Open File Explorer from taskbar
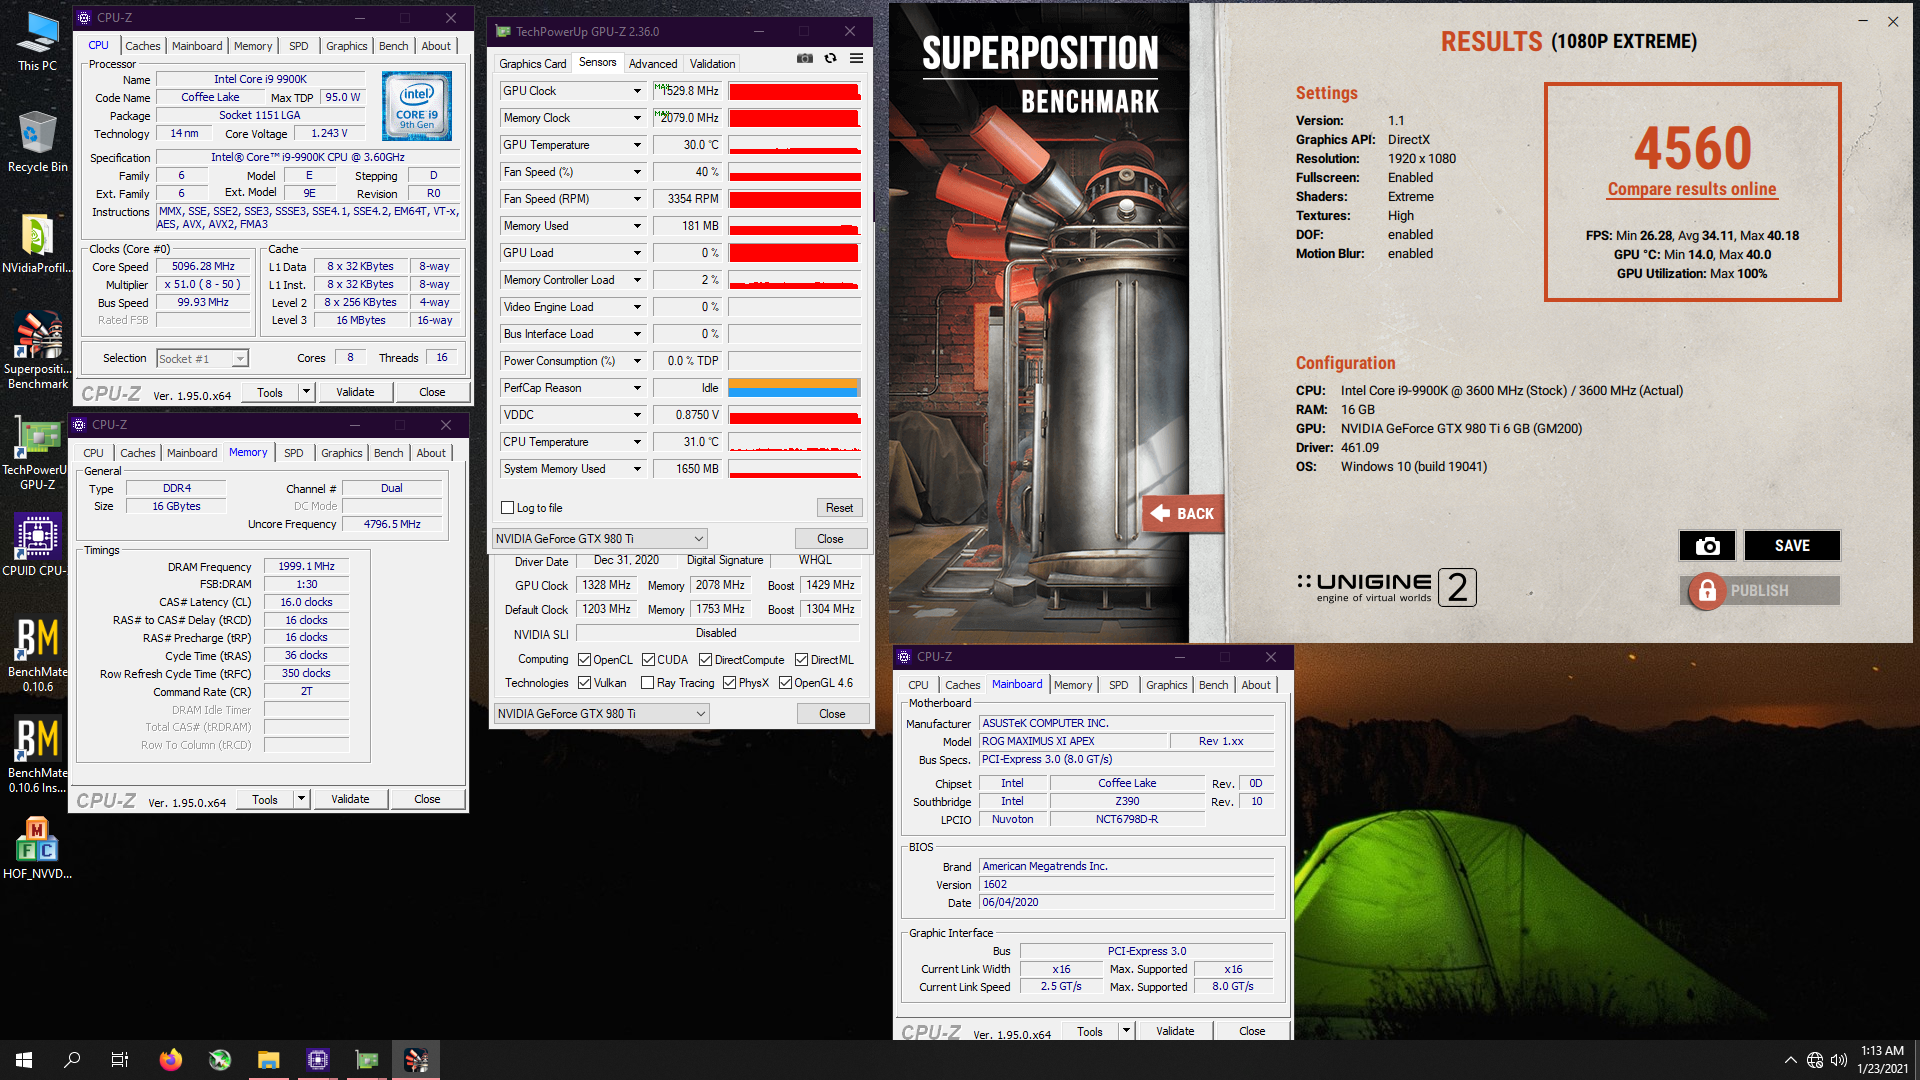The image size is (1920, 1080). (268, 1060)
